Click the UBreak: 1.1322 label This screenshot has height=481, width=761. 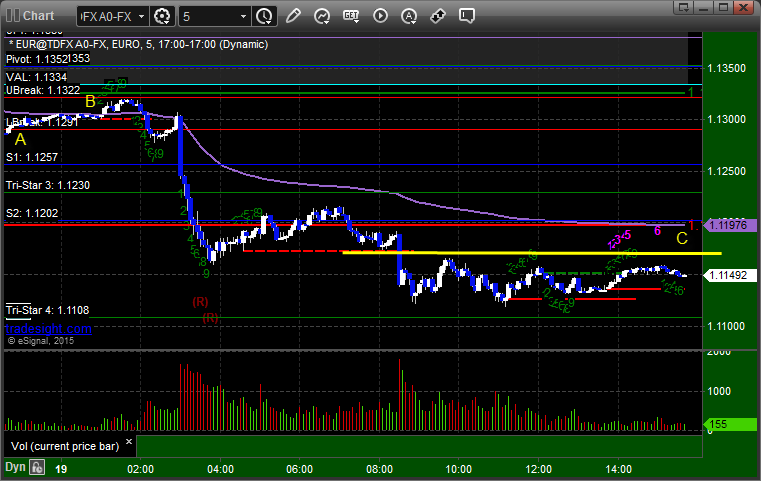[x=43, y=90]
